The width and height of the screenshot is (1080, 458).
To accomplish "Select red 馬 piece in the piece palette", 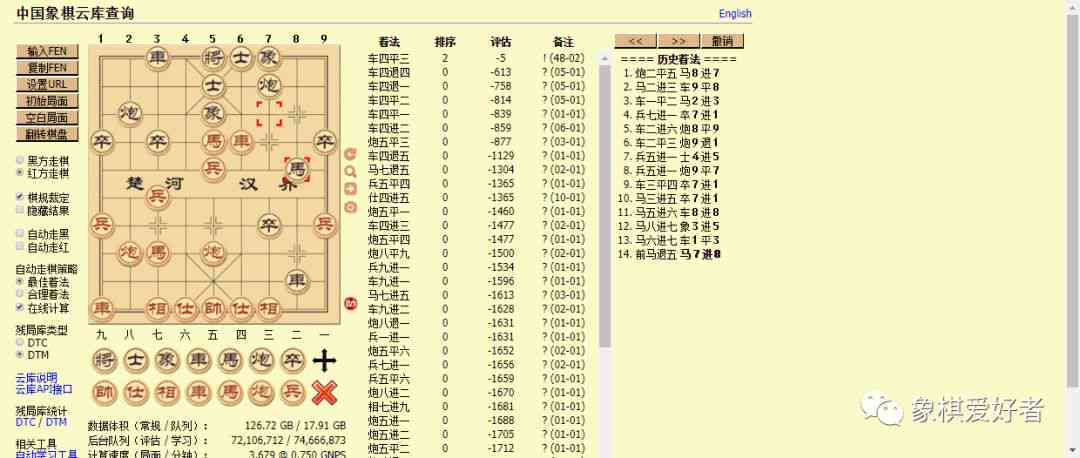I will tap(231, 393).
